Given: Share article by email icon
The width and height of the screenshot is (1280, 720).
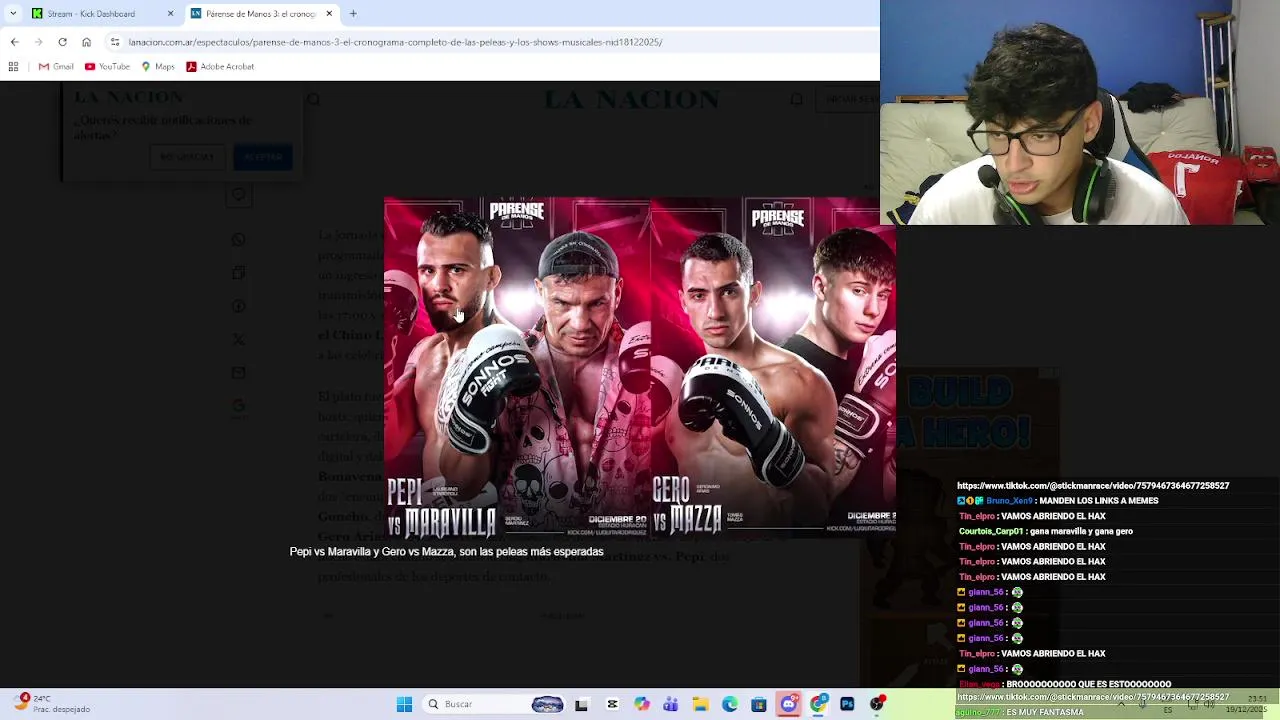Looking at the screenshot, I should point(238,372).
